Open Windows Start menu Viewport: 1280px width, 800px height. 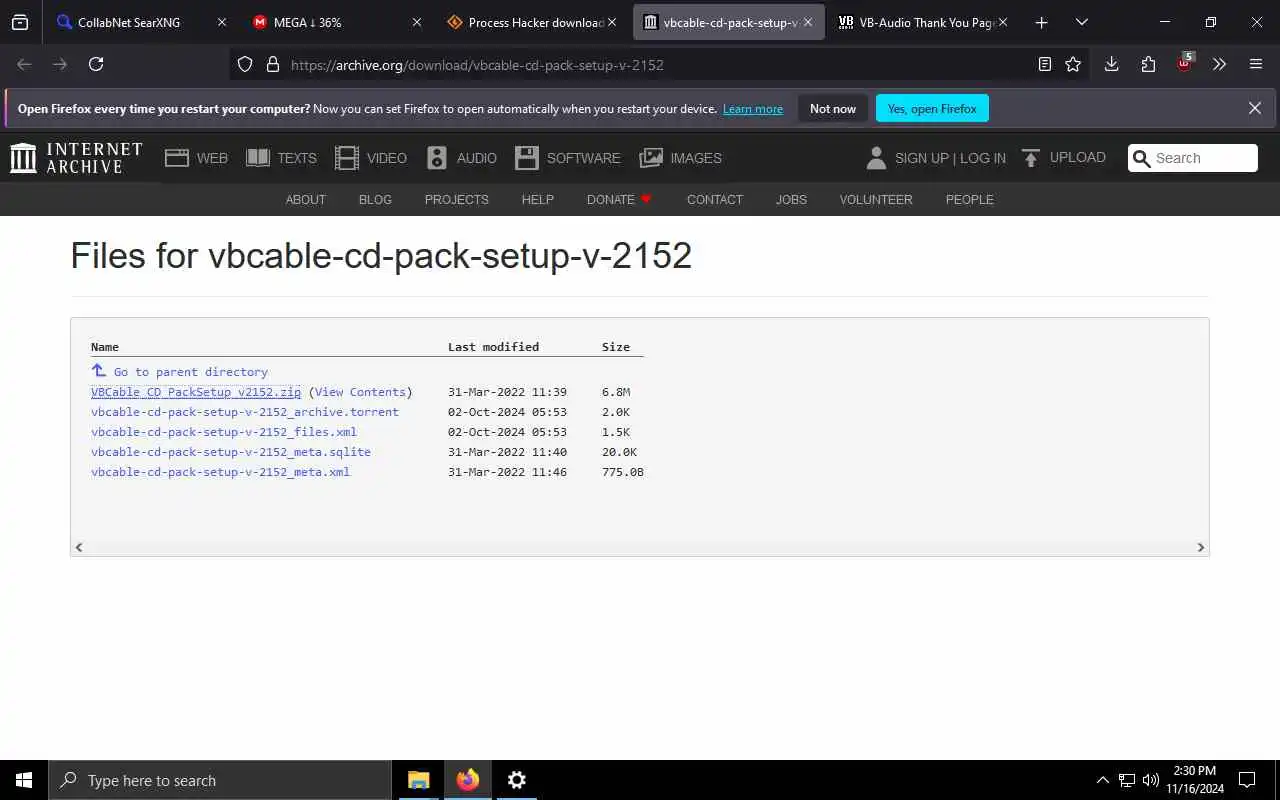tap(24, 780)
